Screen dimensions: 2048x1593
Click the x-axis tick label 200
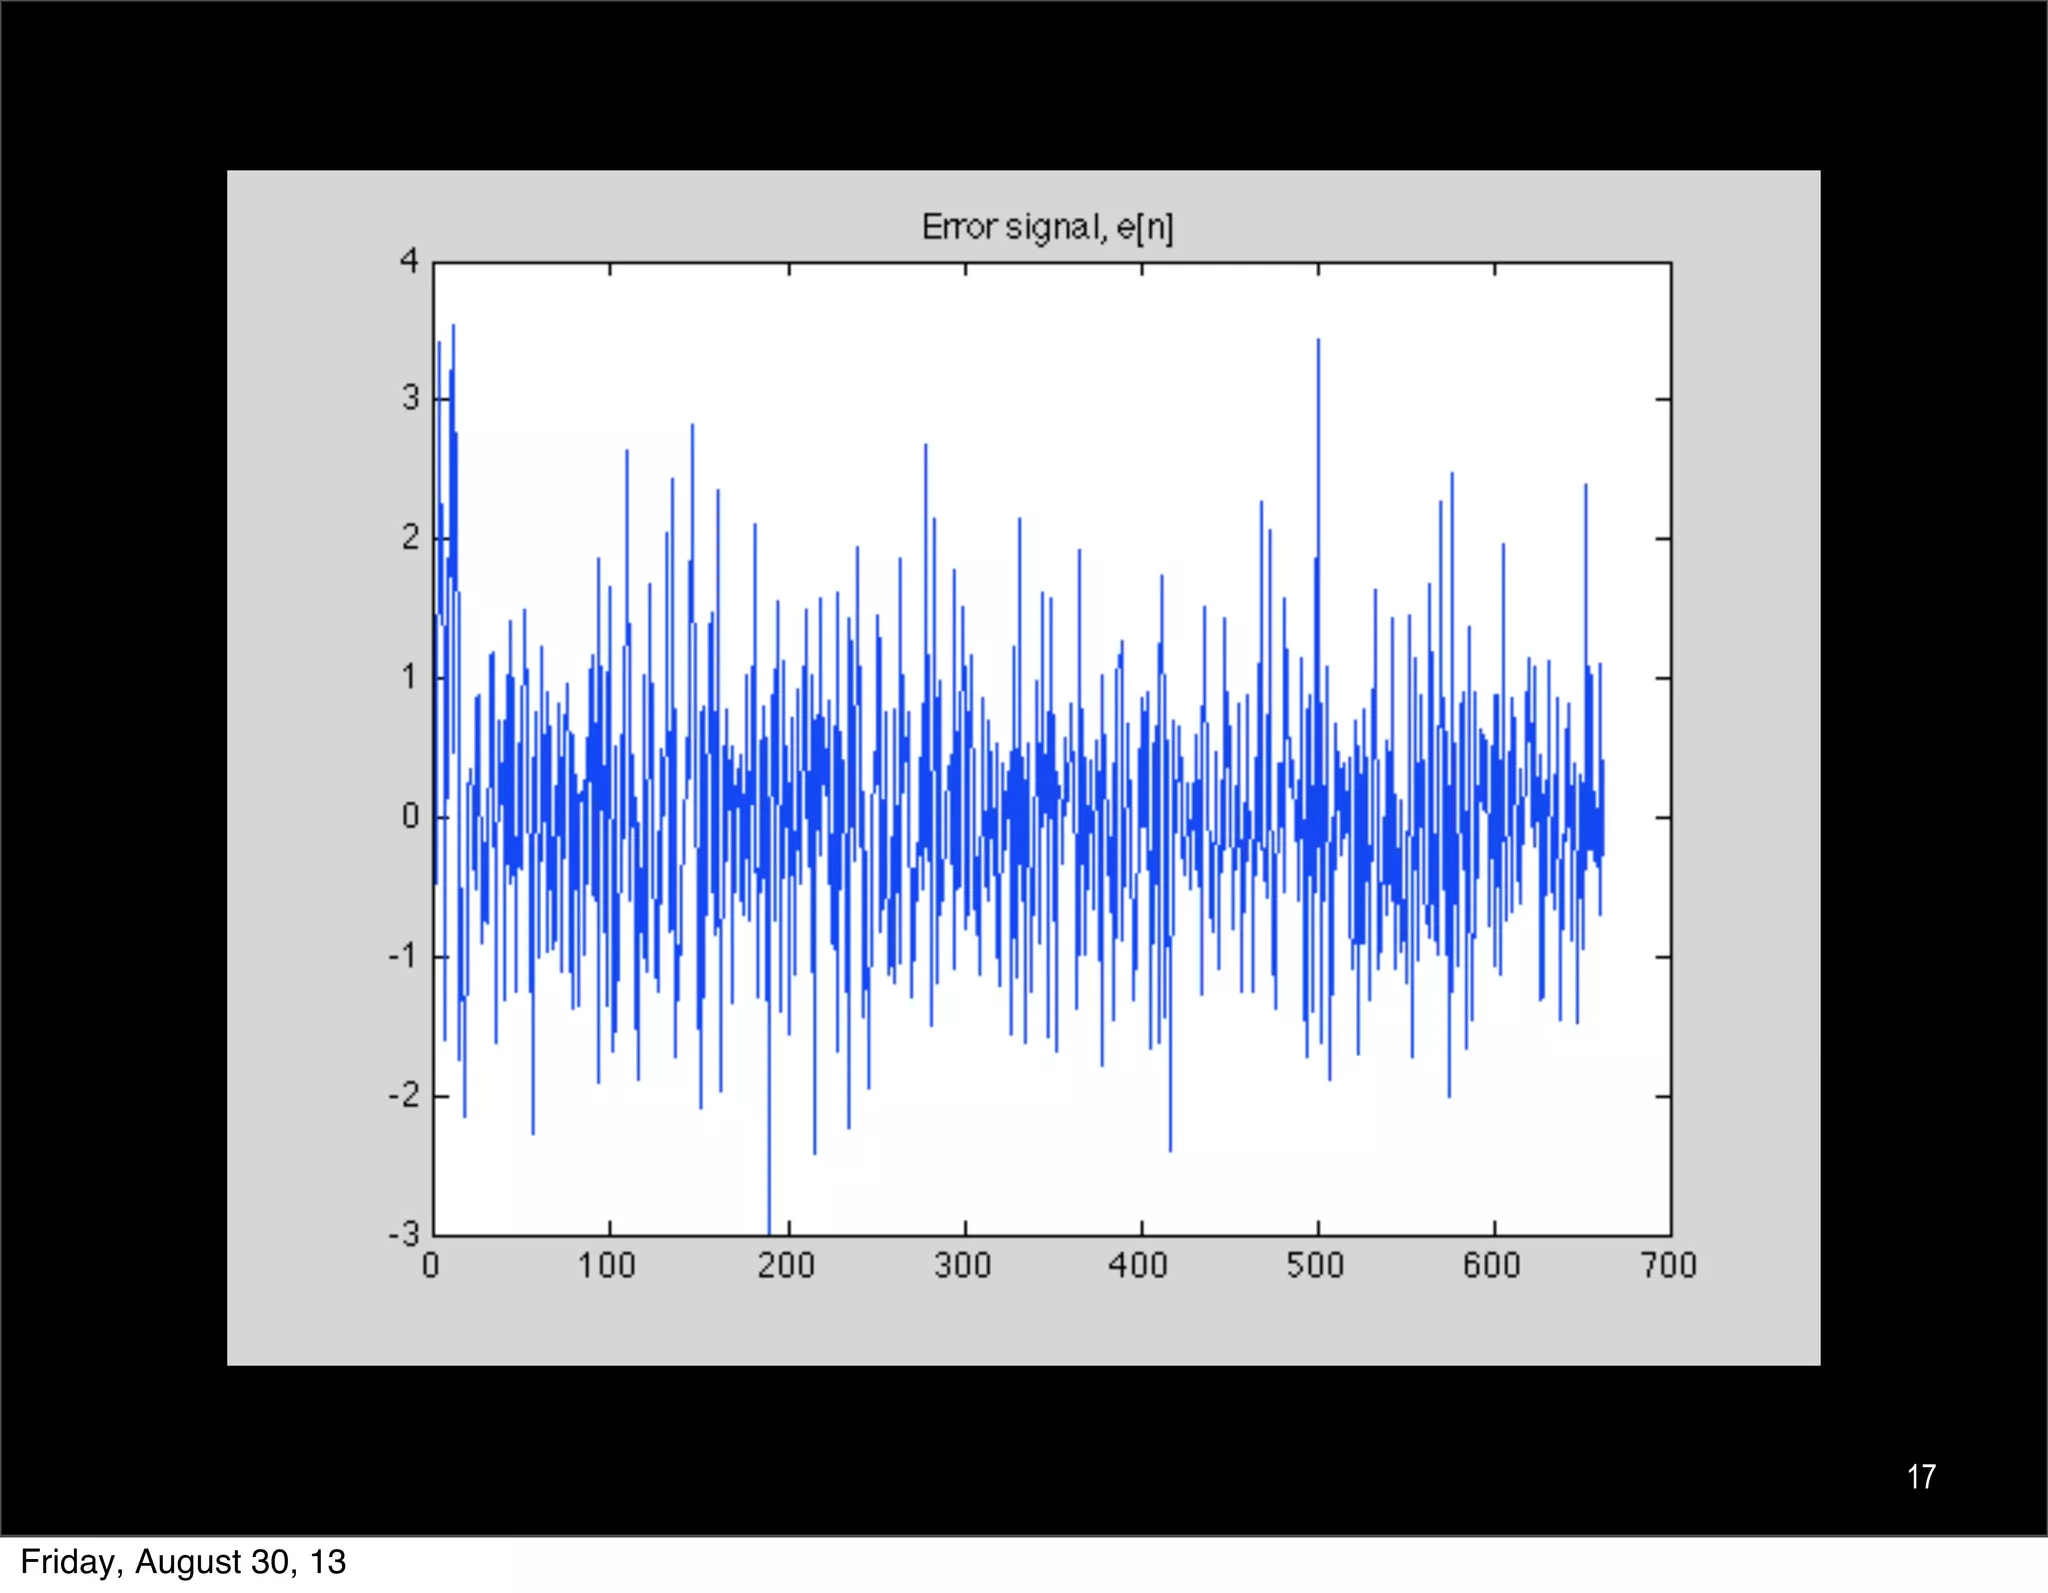click(x=786, y=1266)
